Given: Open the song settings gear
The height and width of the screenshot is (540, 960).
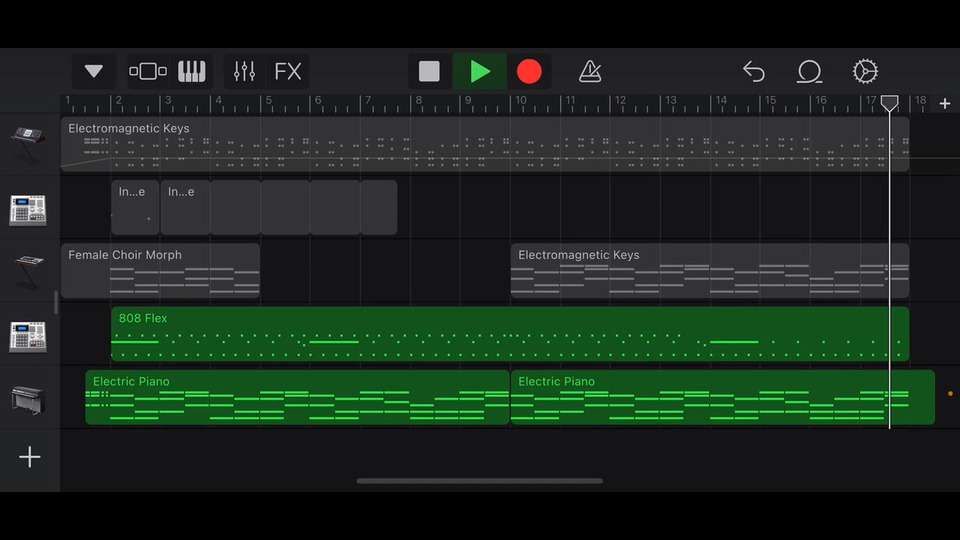Looking at the screenshot, I should coord(865,72).
